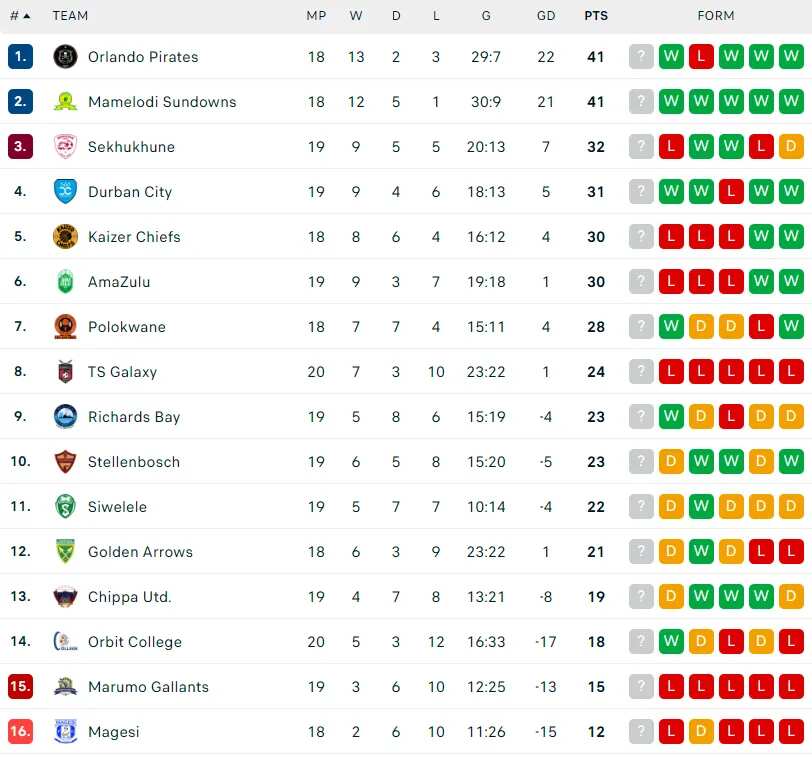Click the Chippa Utd. club badge
The image size is (812, 757).
coord(65,597)
